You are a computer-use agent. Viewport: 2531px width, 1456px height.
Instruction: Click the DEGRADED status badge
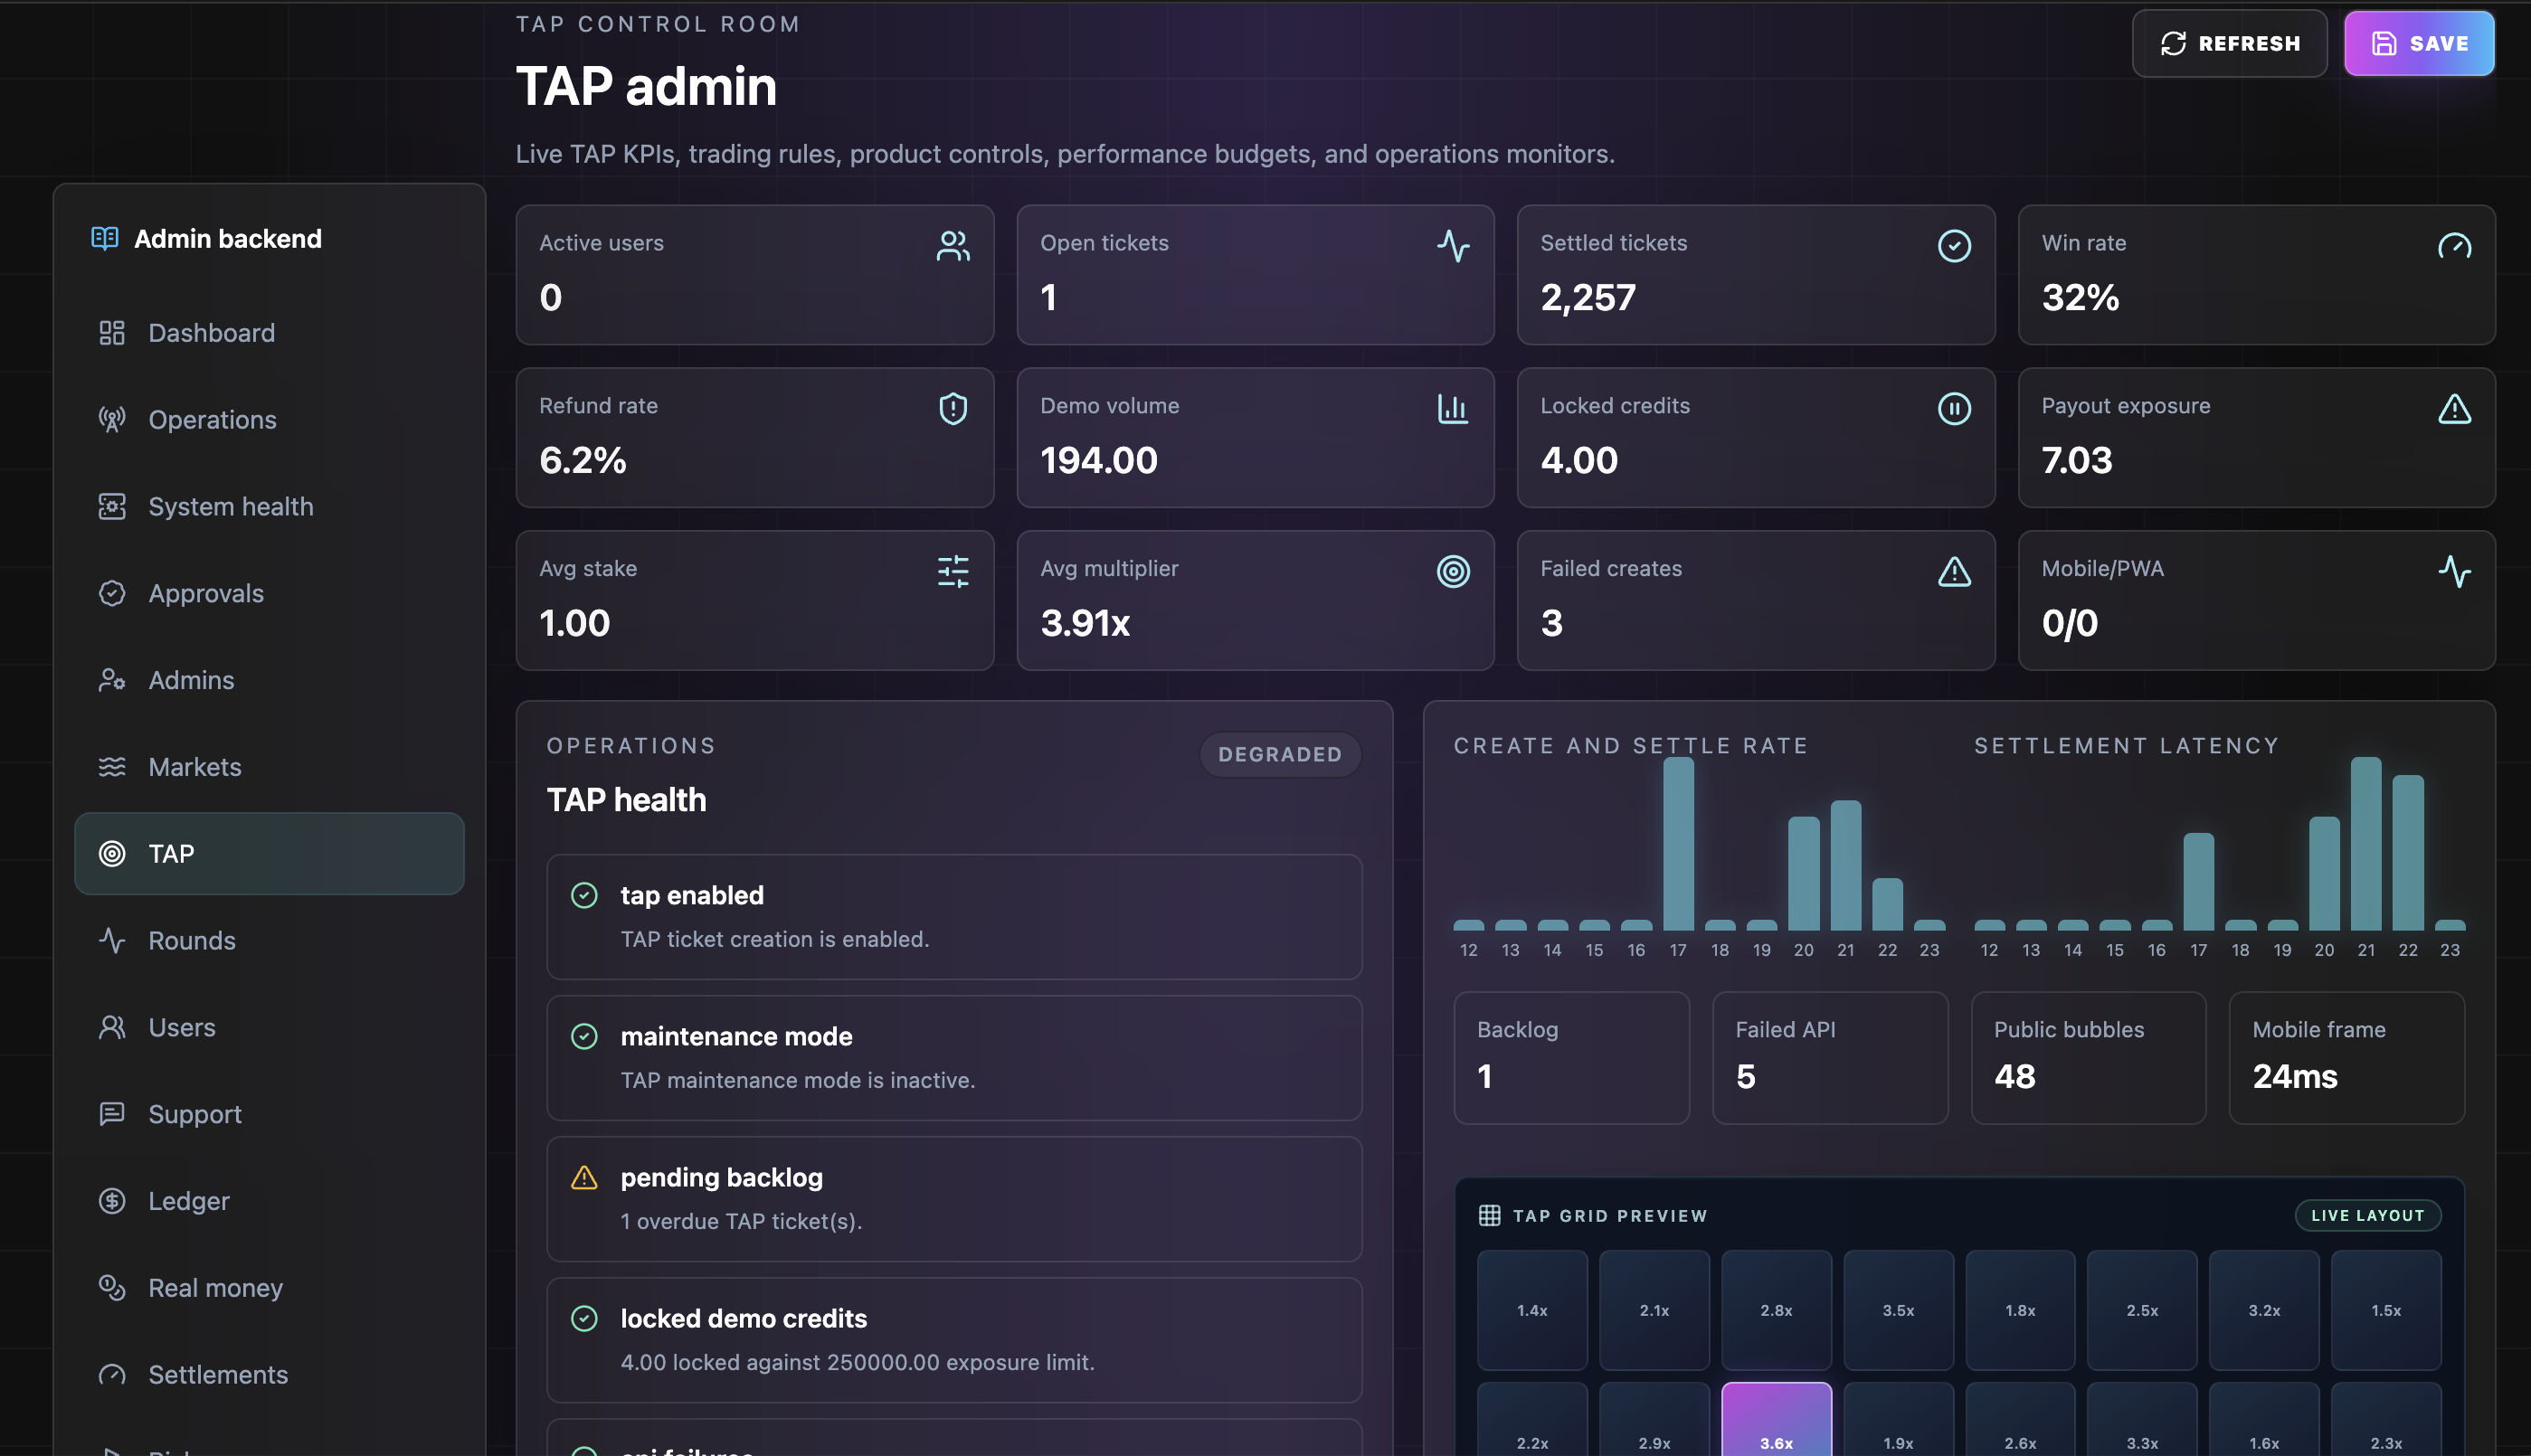point(1280,755)
